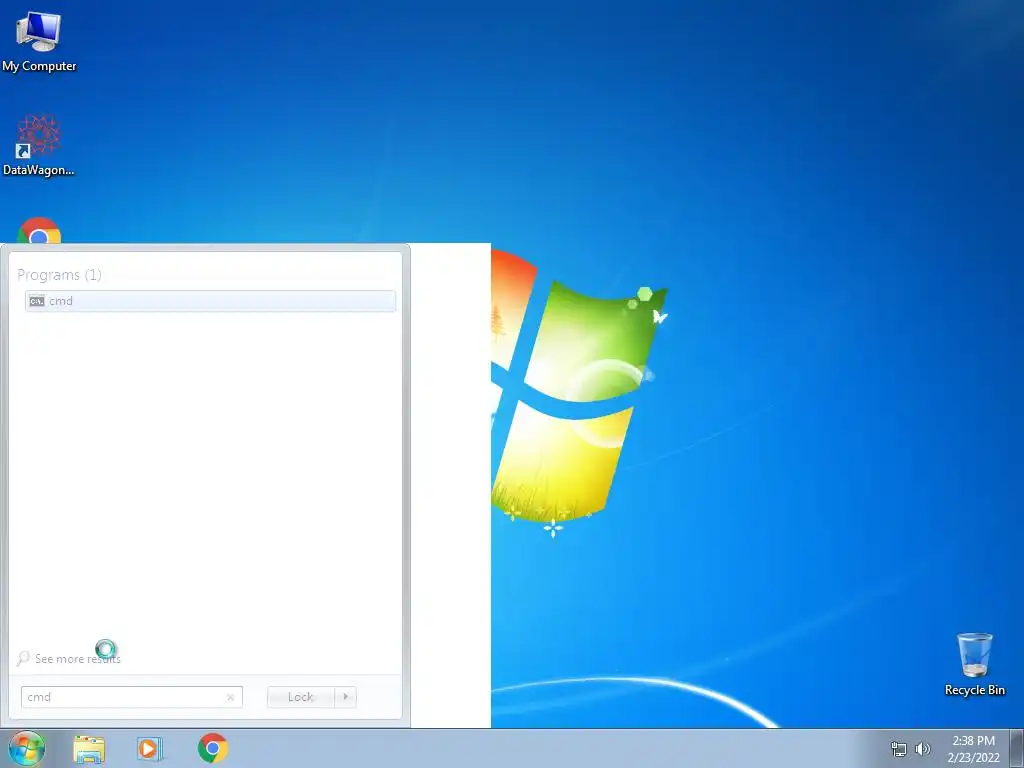Open the Recycle Bin
This screenshot has height=768, width=1024.
[x=974, y=664]
